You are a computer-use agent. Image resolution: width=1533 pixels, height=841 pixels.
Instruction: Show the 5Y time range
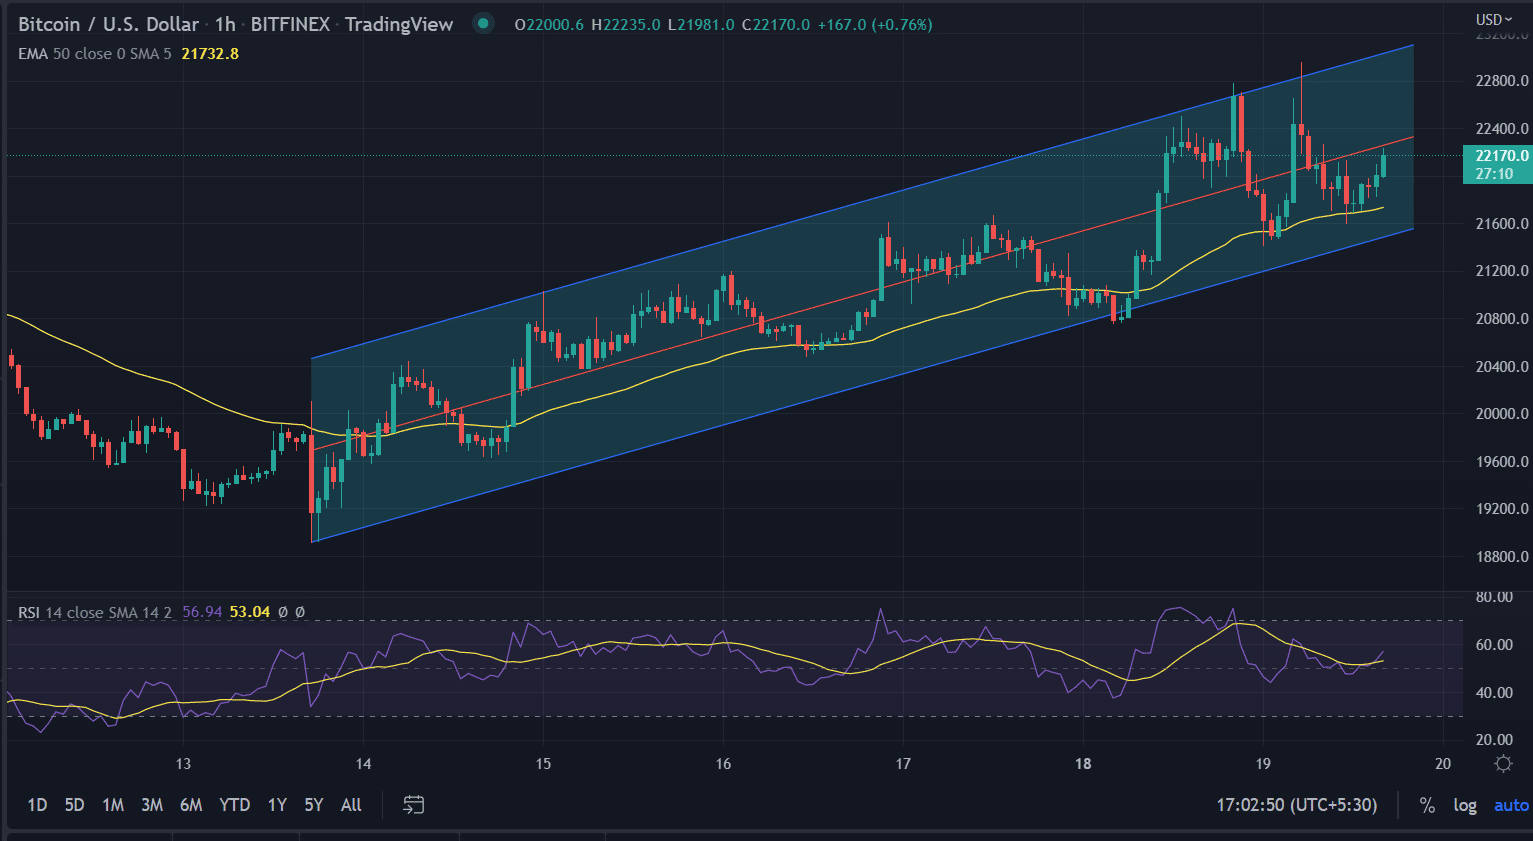(313, 805)
